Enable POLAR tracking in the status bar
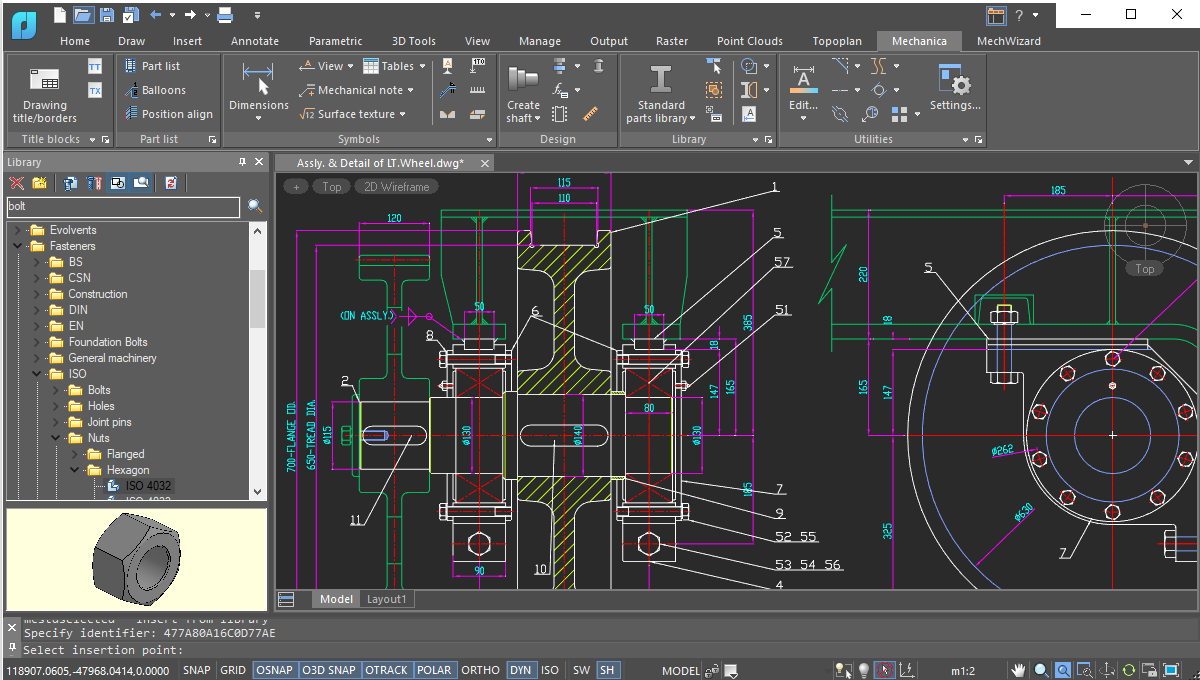1200x680 pixels. click(x=434, y=670)
